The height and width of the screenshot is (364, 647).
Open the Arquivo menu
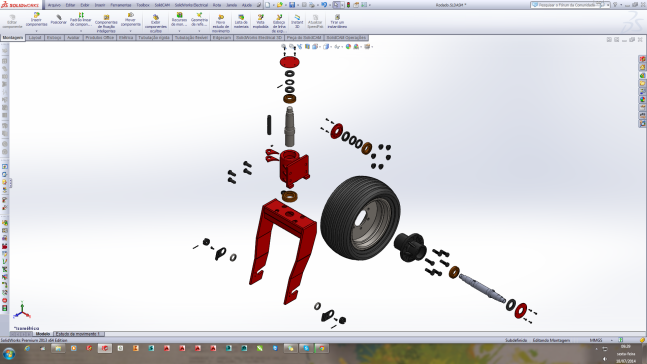(x=54, y=5)
